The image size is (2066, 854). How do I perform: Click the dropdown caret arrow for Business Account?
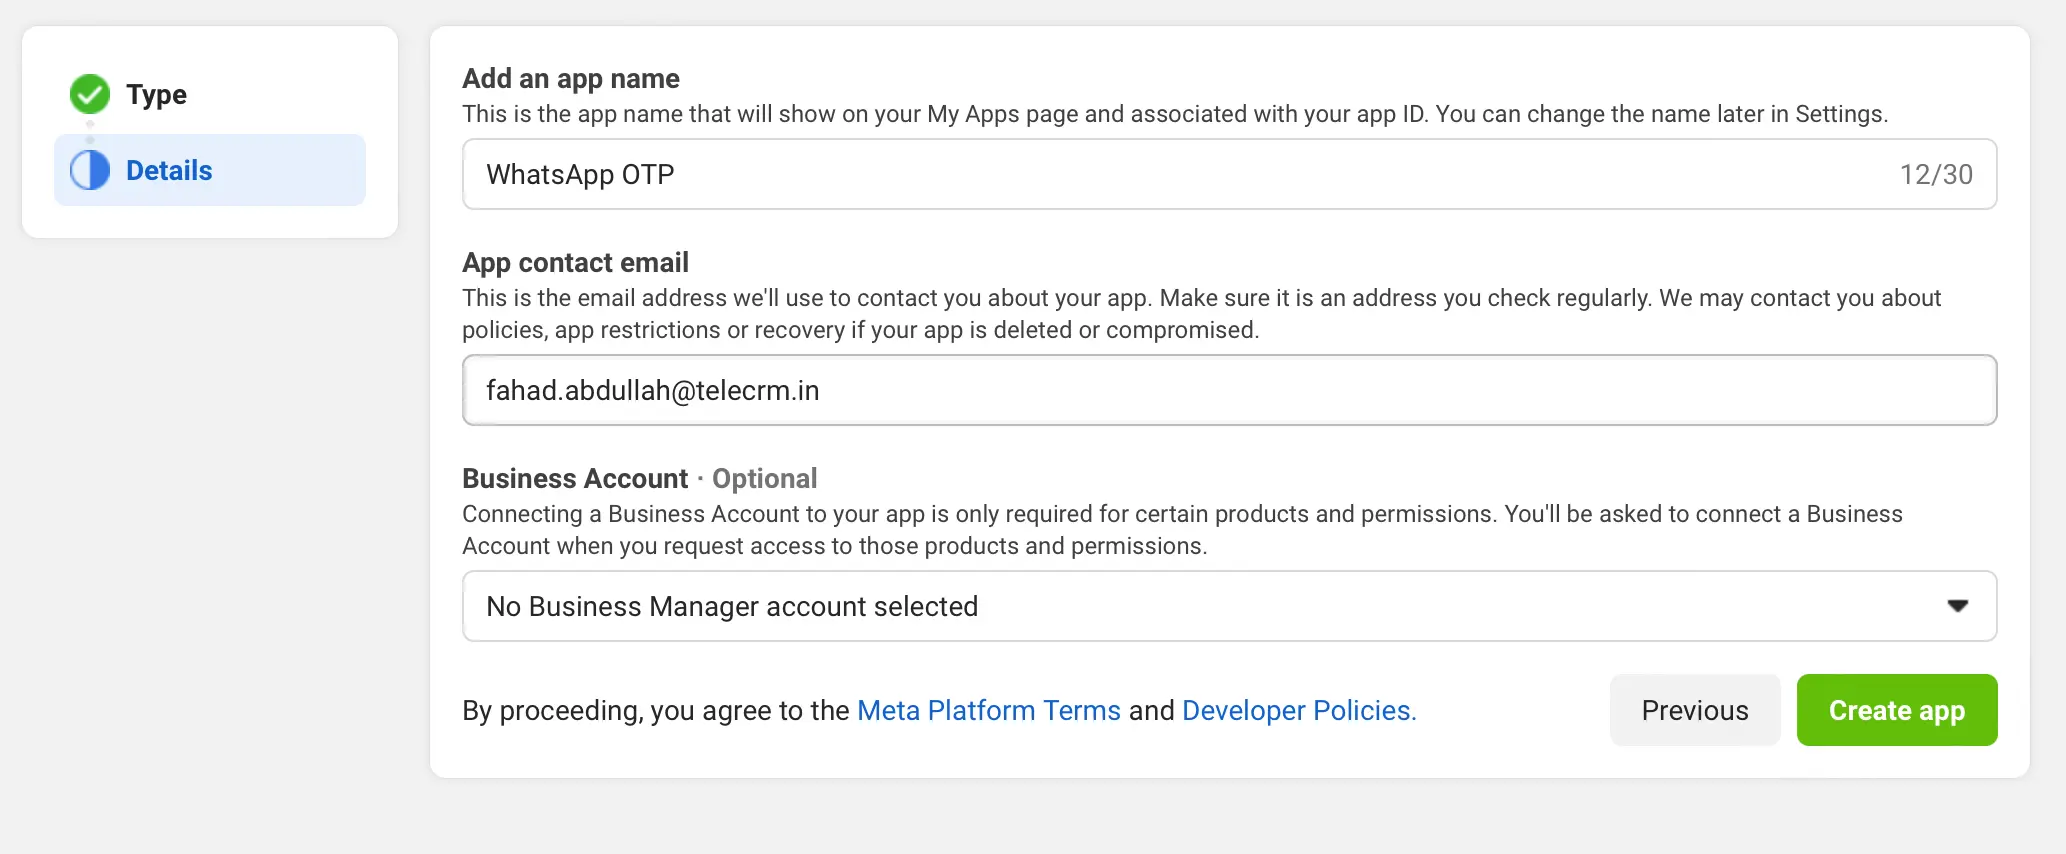(x=1957, y=606)
